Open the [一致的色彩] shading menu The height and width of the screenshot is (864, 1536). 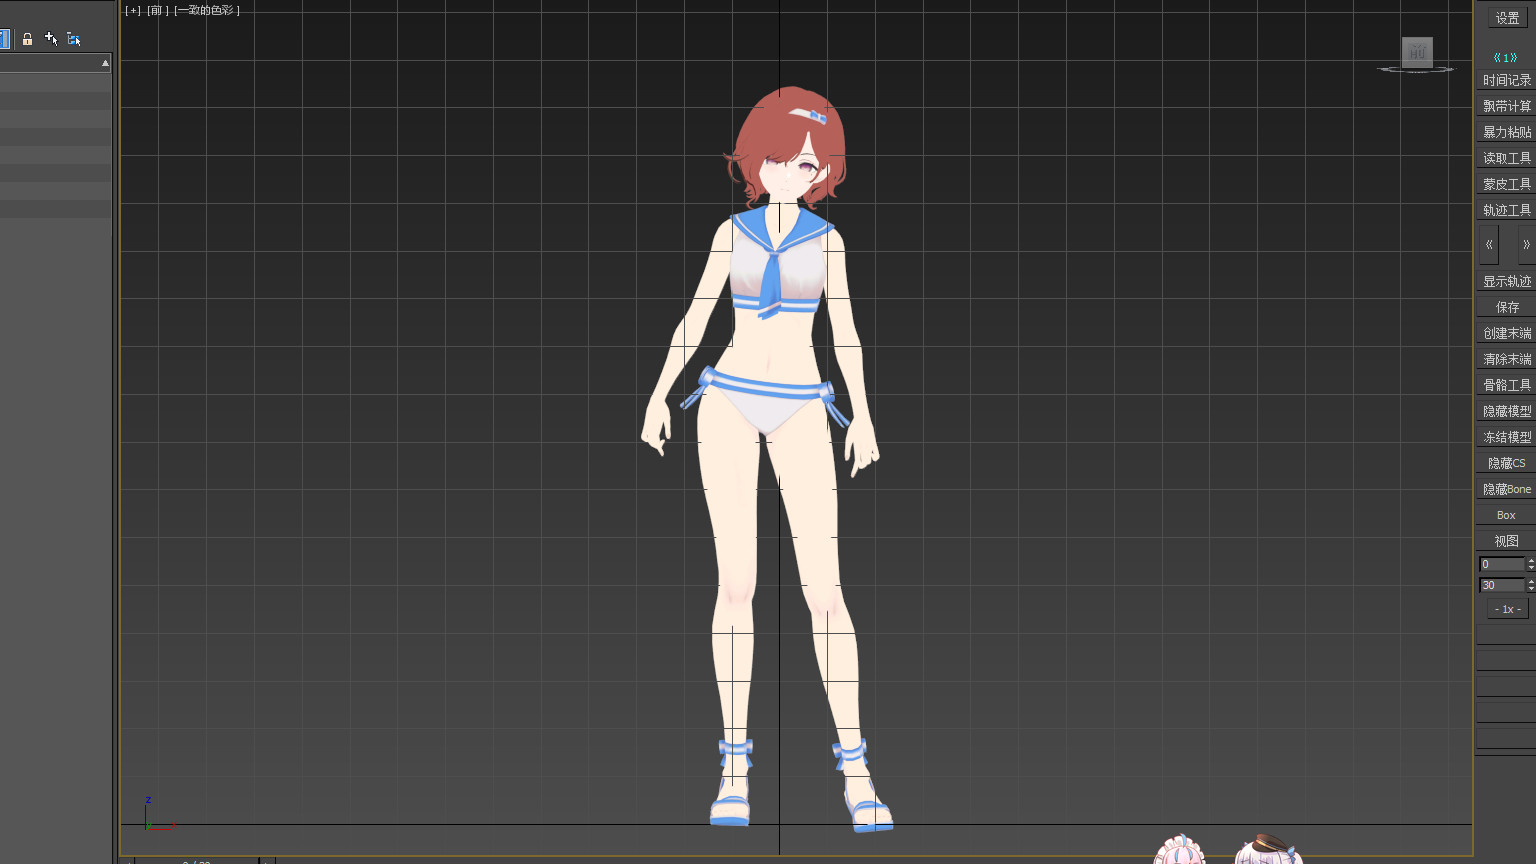click(208, 11)
